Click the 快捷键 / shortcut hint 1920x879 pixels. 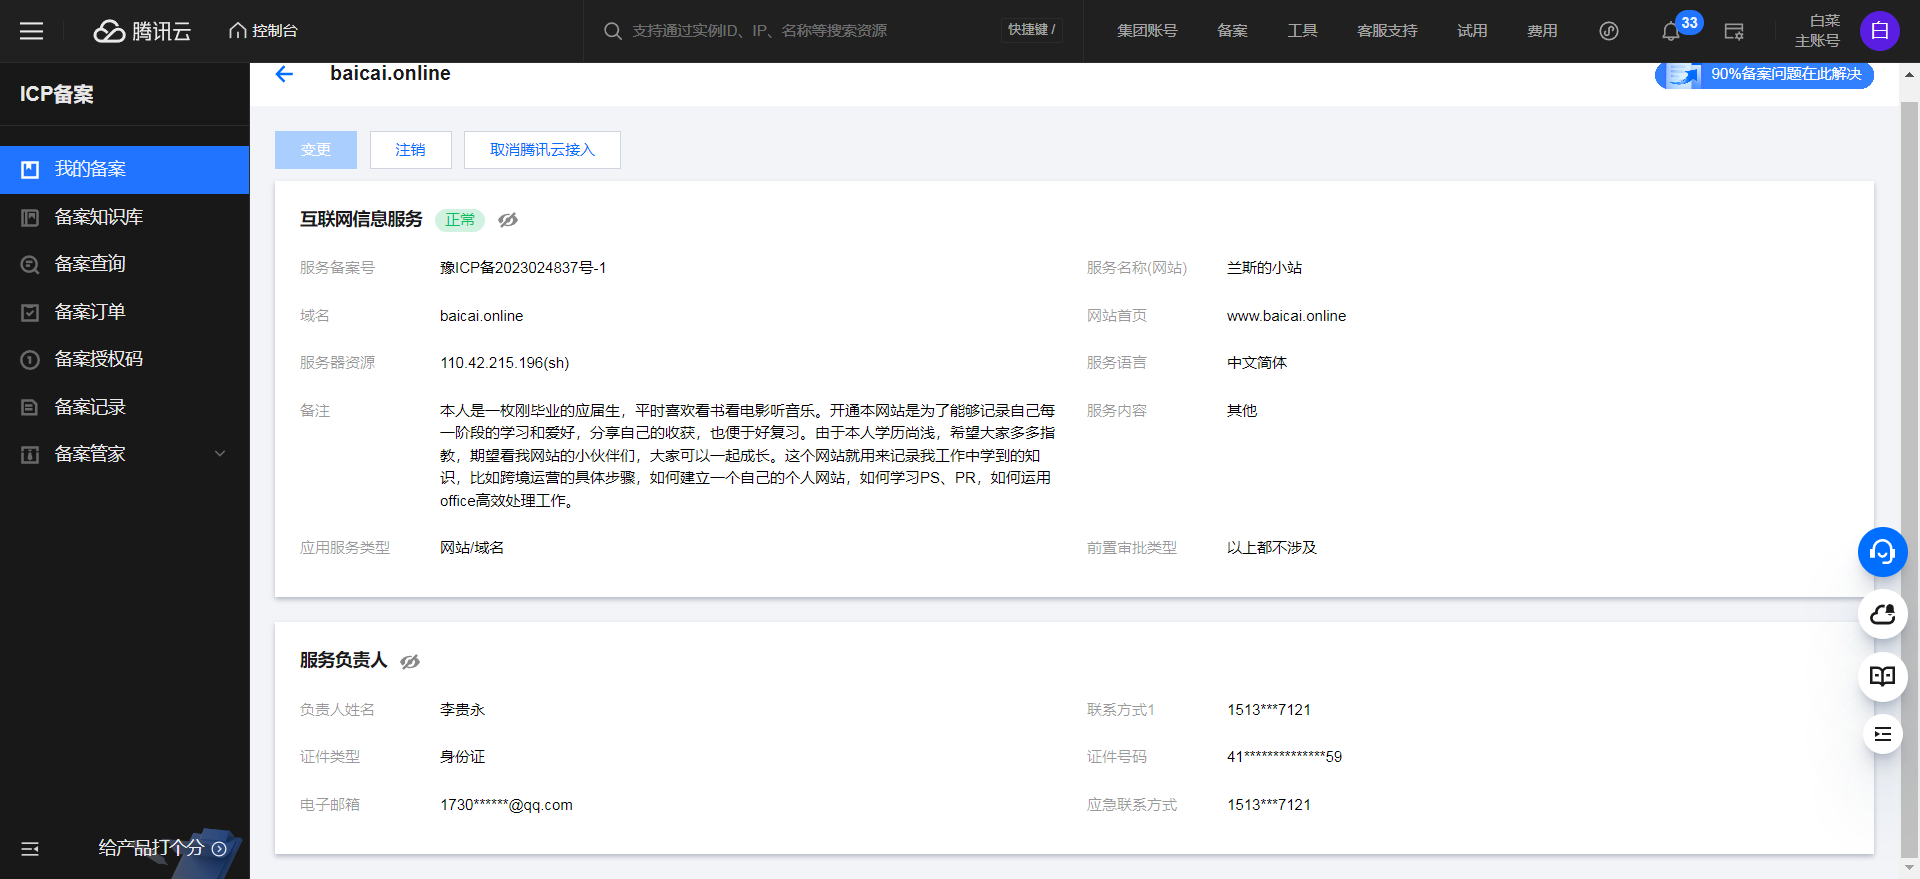pyautogui.click(x=1031, y=30)
